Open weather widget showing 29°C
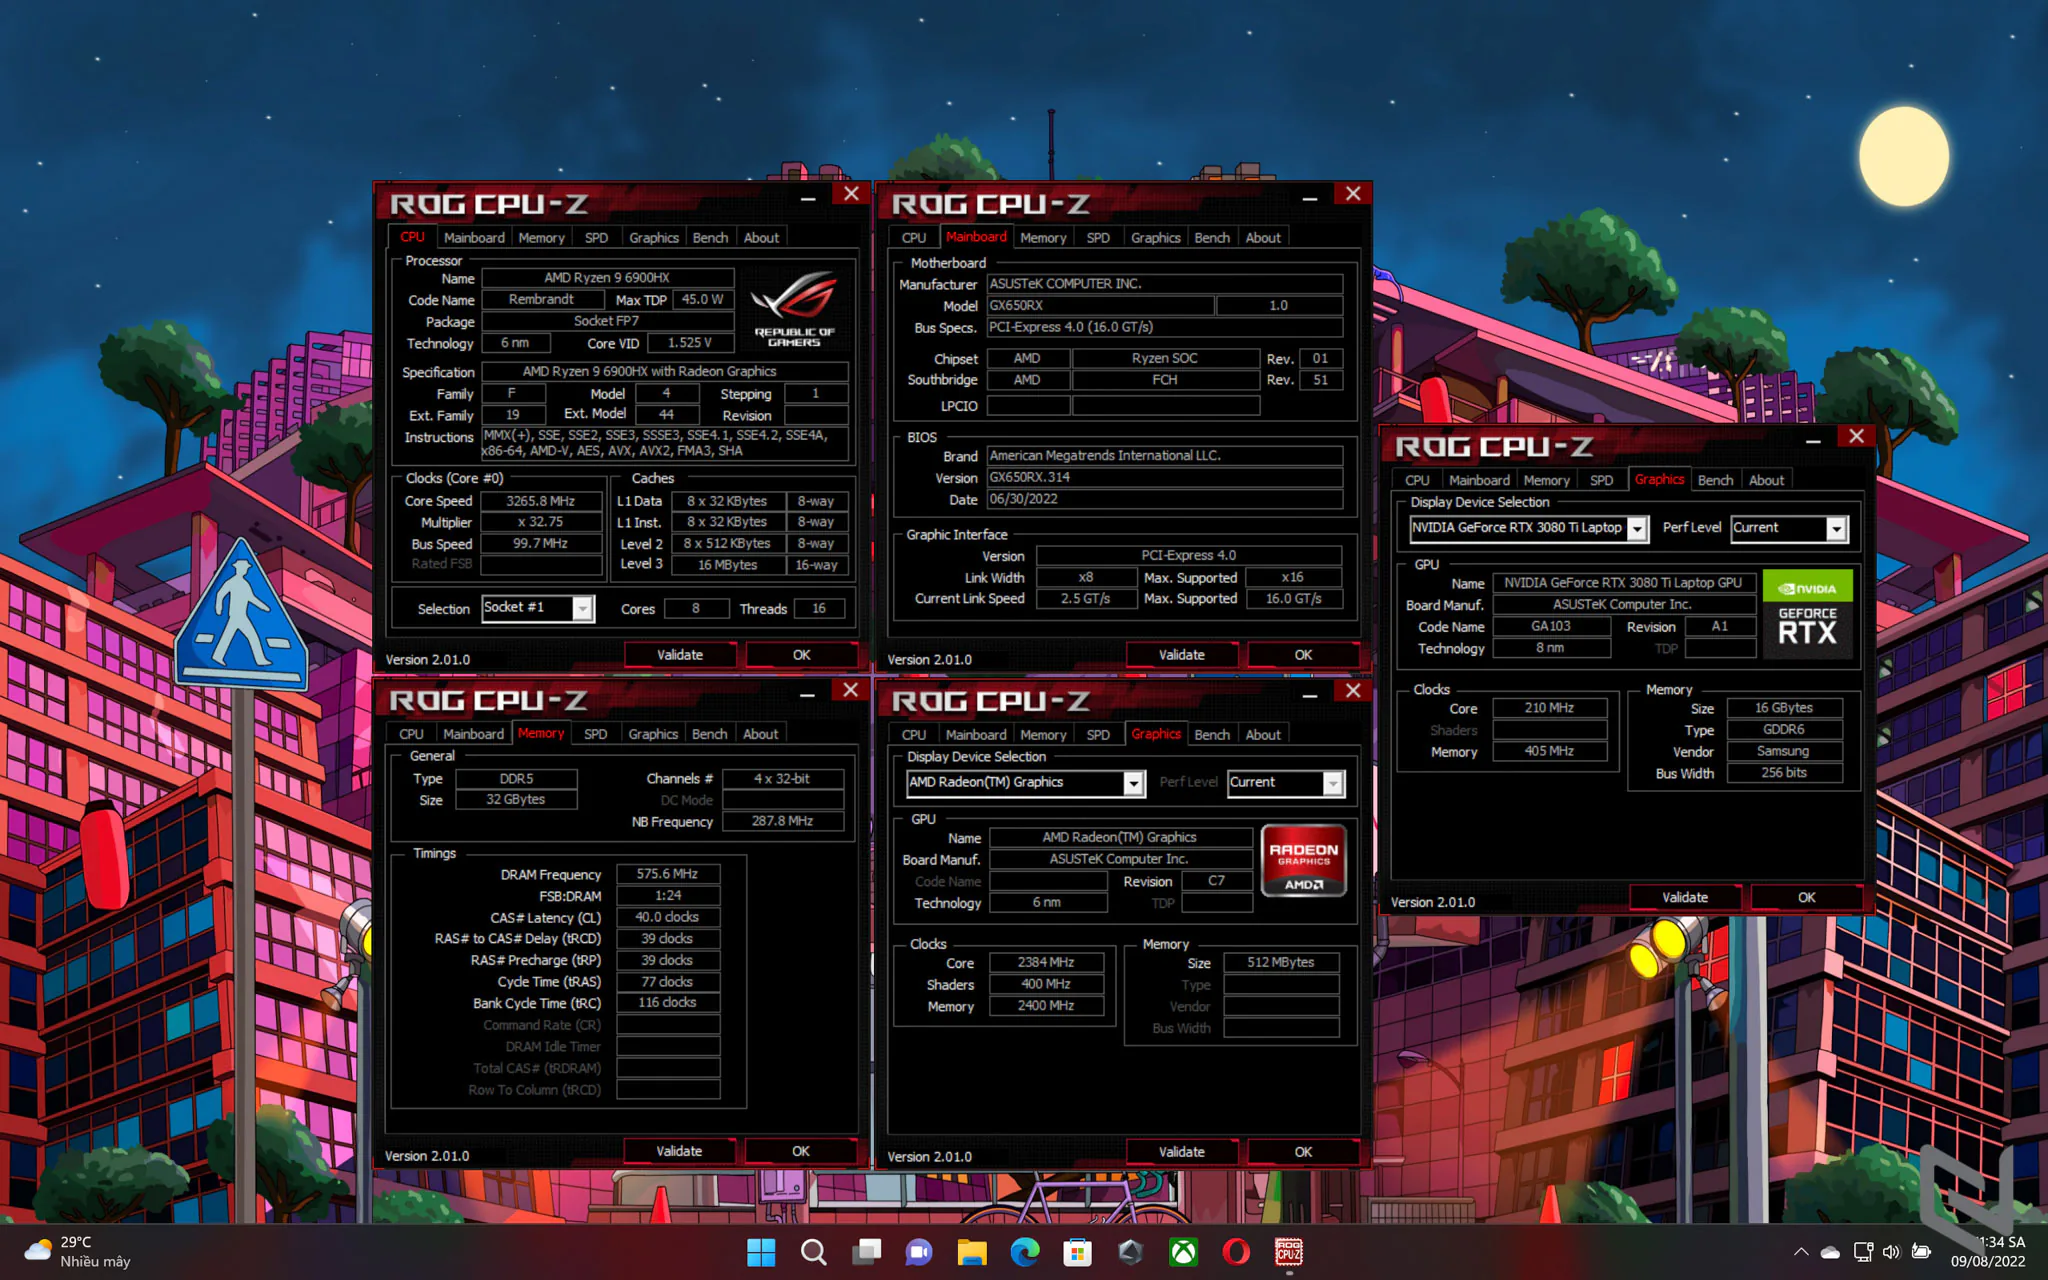This screenshot has height=1280, width=2048. tap(78, 1251)
